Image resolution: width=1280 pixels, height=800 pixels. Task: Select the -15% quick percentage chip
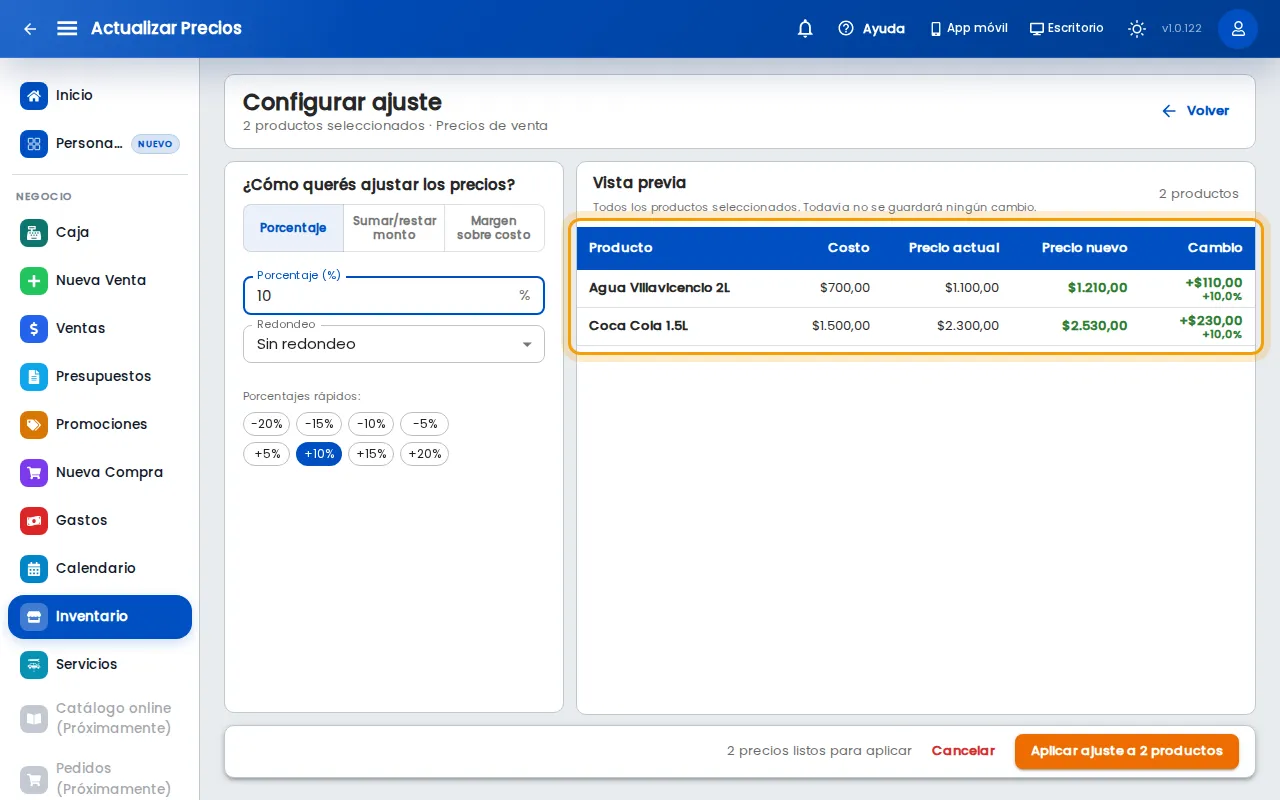(319, 424)
